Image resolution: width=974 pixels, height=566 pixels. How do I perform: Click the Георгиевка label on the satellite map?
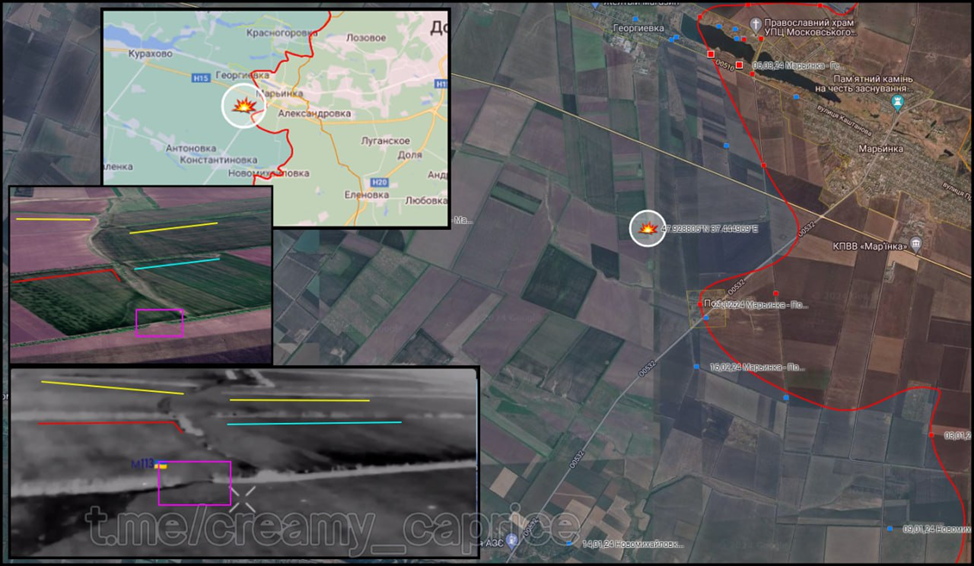point(639,28)
